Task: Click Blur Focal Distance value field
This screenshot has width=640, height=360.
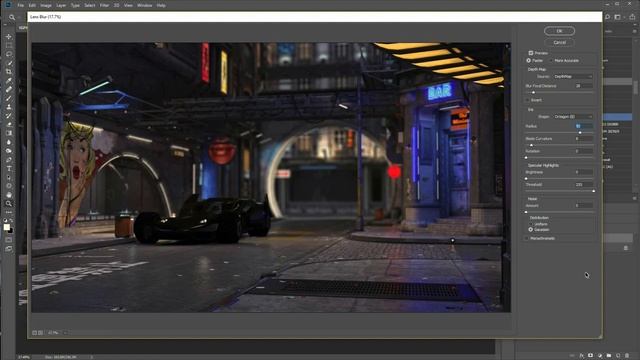Action: point(584,86)
